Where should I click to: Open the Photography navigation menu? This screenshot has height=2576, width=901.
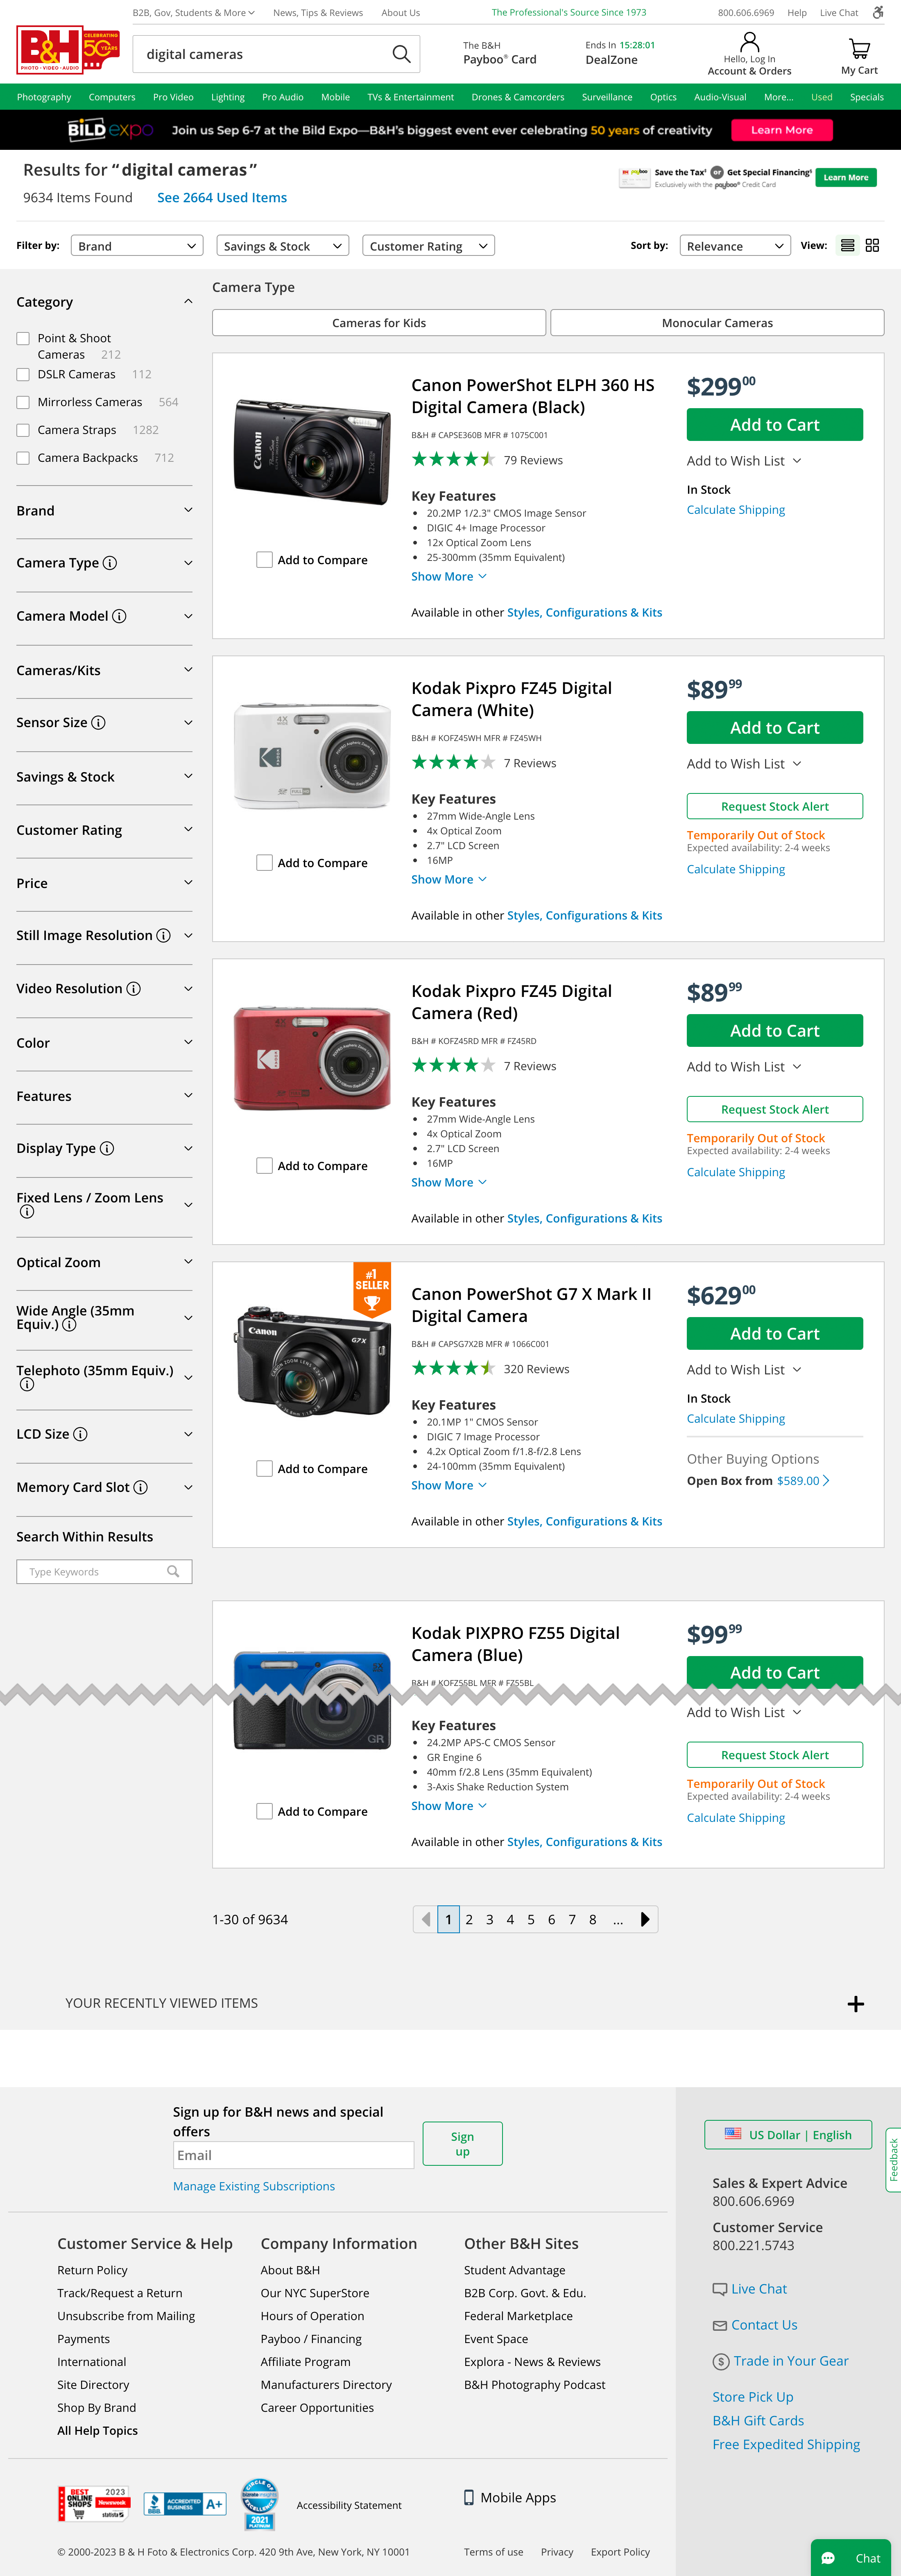(44, 97)
